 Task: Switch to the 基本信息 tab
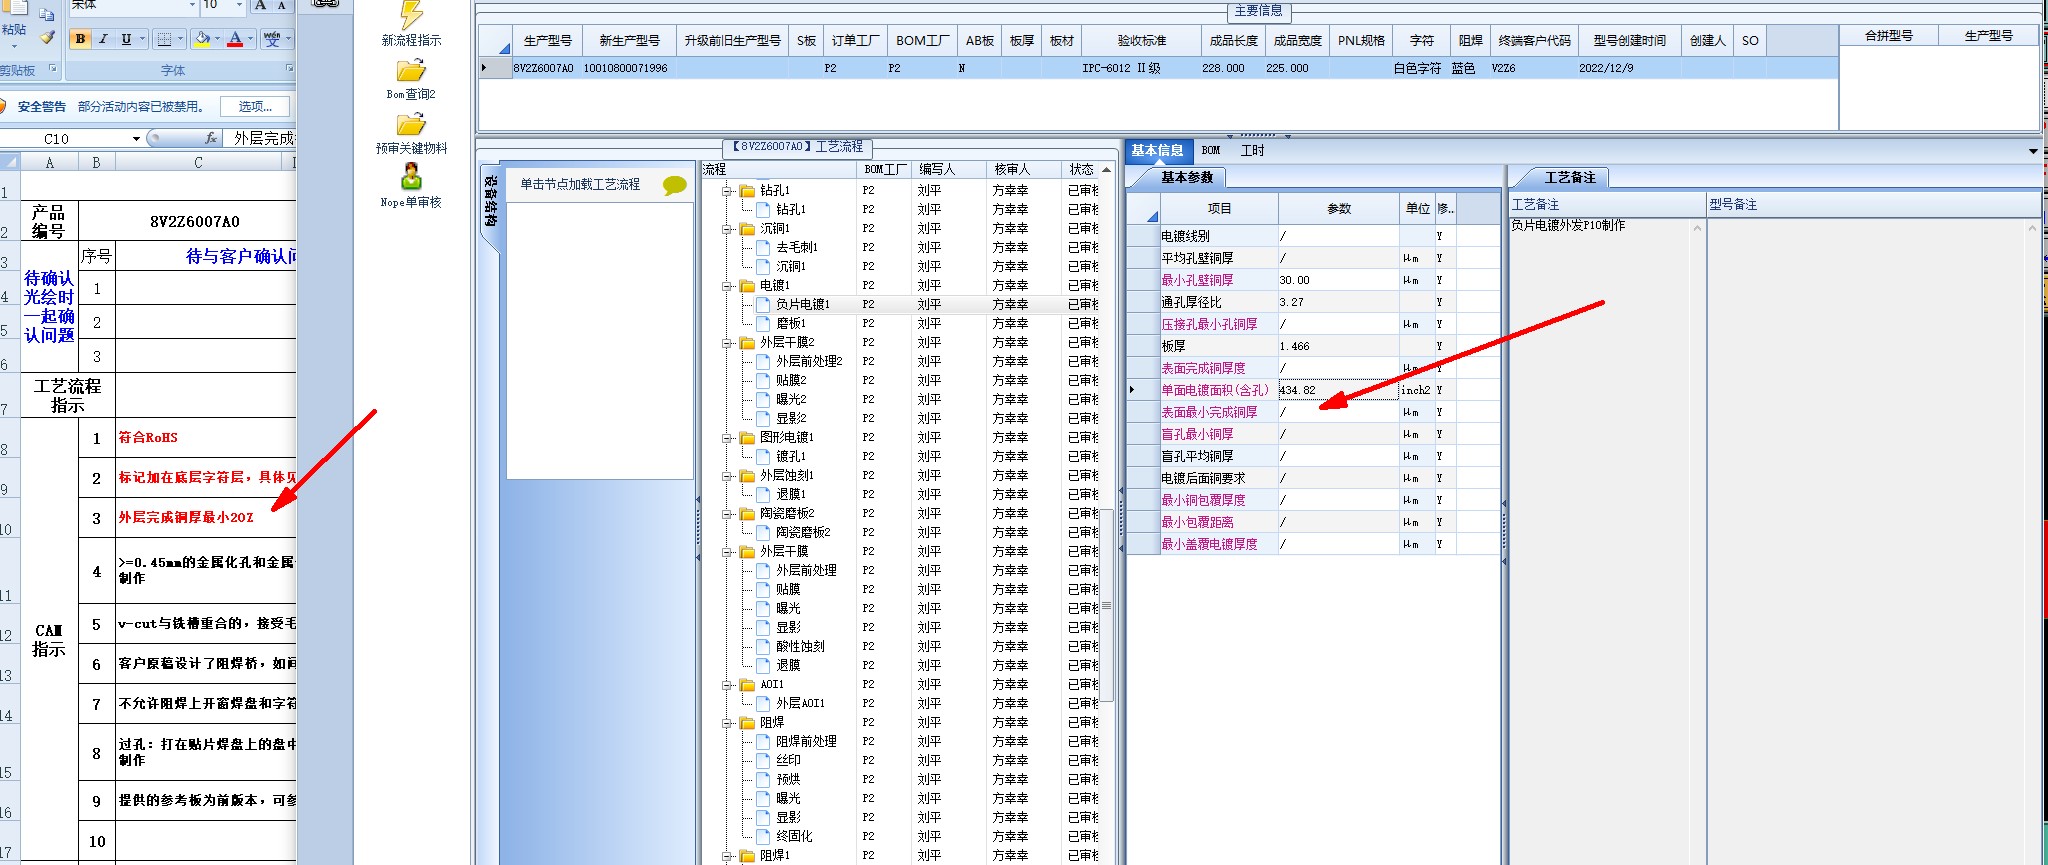pos(1157,150)
